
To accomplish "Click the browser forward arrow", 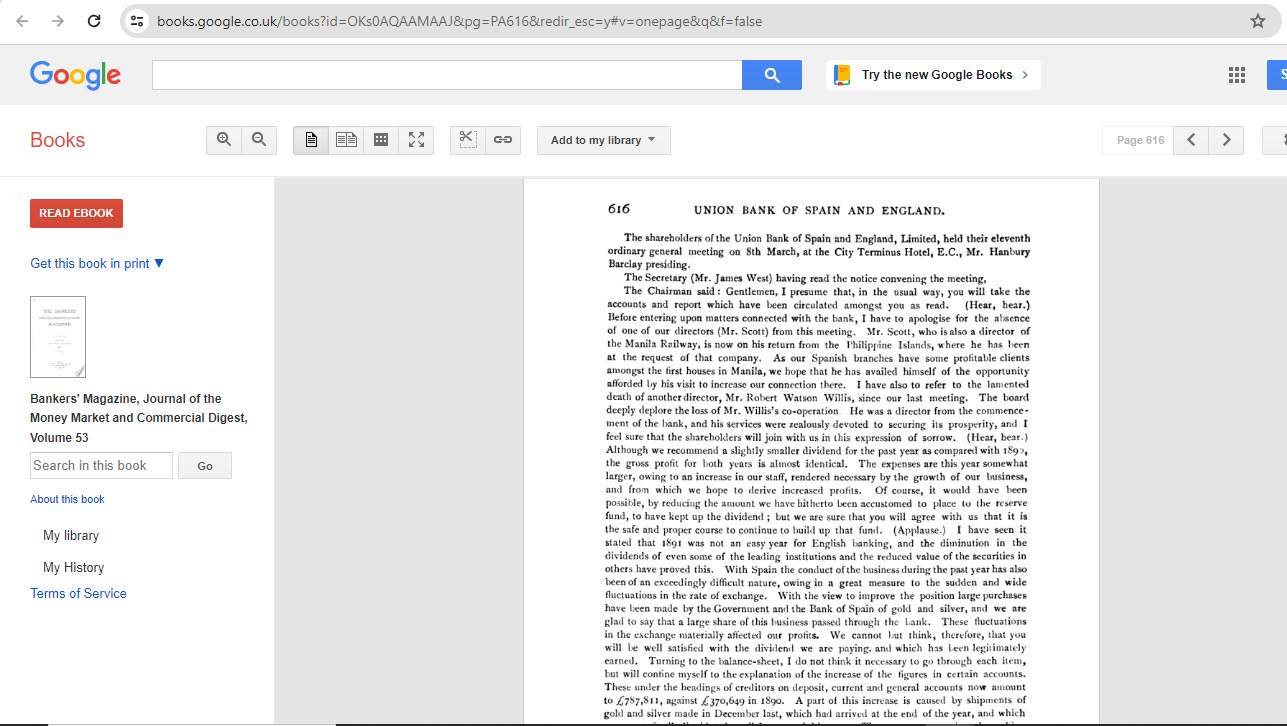I will click(58, 21).
